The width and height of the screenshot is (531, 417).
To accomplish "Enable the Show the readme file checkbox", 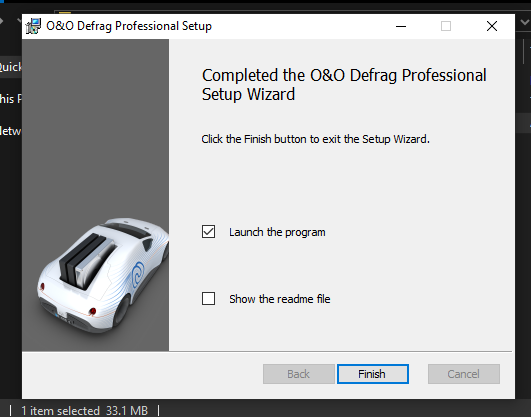I will pos(208,298).
